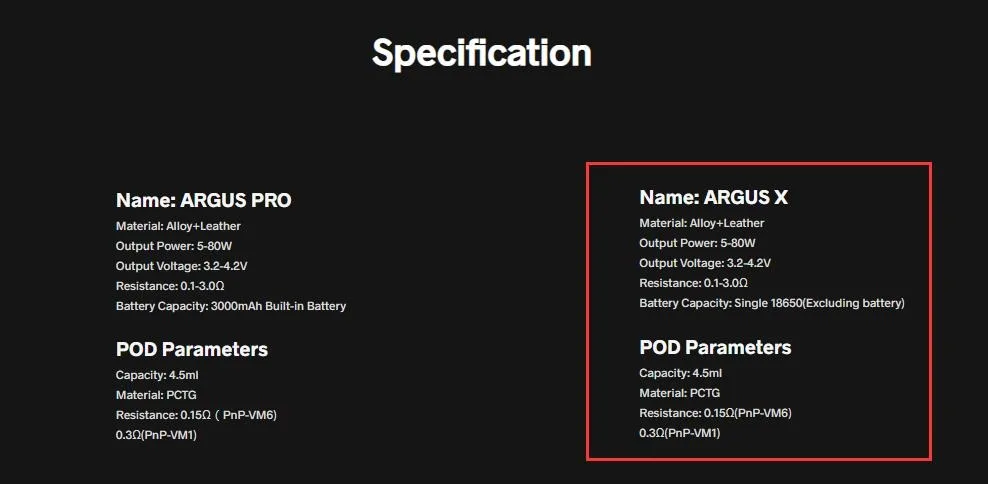Image resolution: width=988 pixels, height=484 pixels.
Task: Select ARGUS X's Material: Alloy+Leather line
Action: (701, 223)
